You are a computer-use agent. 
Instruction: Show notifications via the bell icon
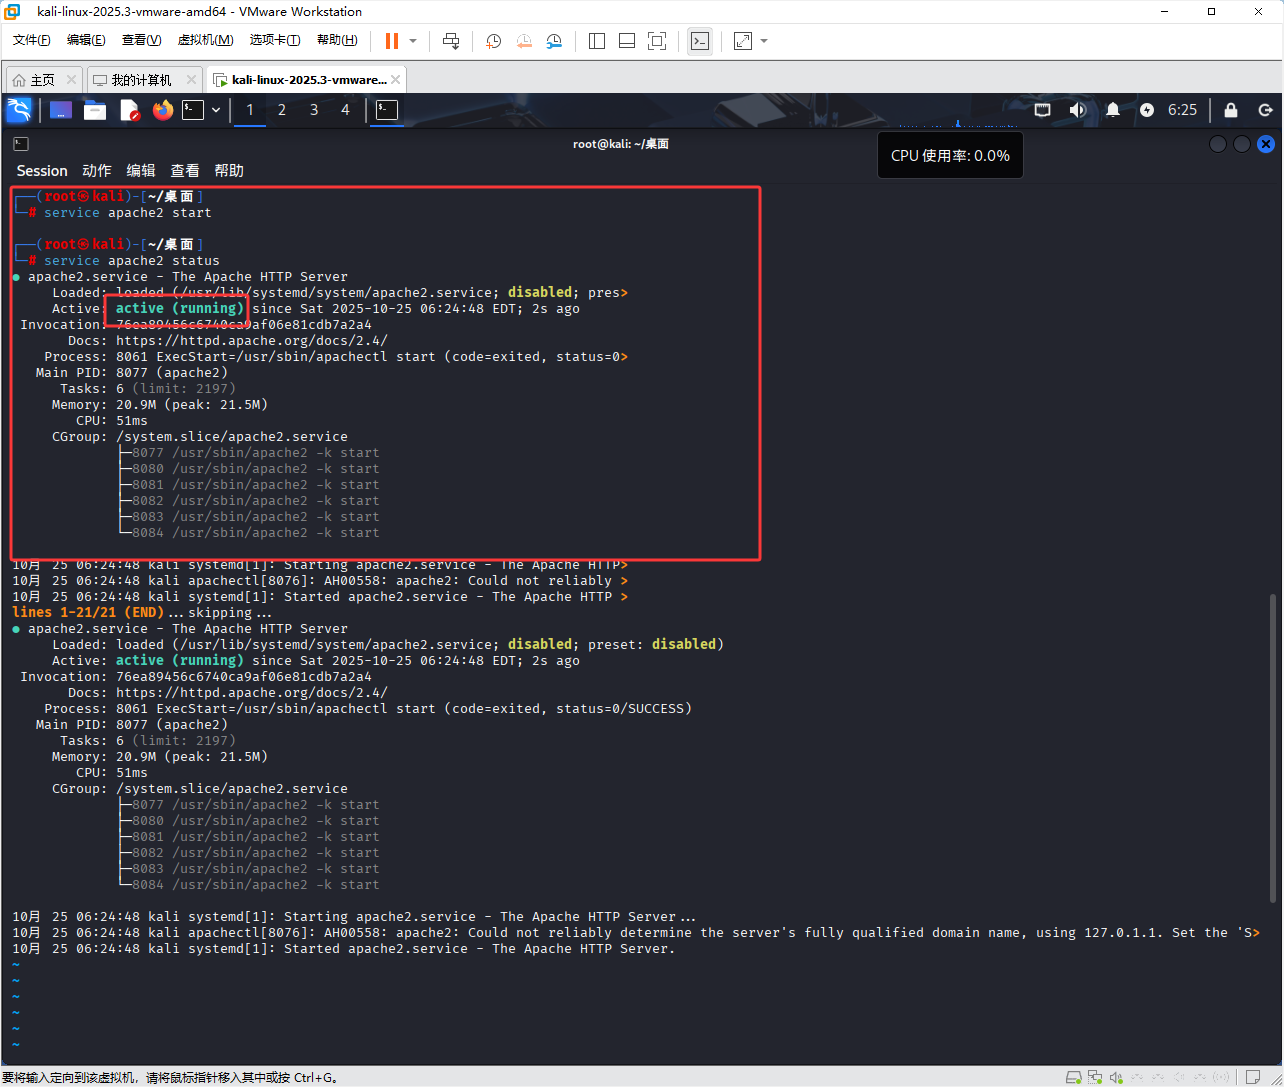tap(1113, 110)
